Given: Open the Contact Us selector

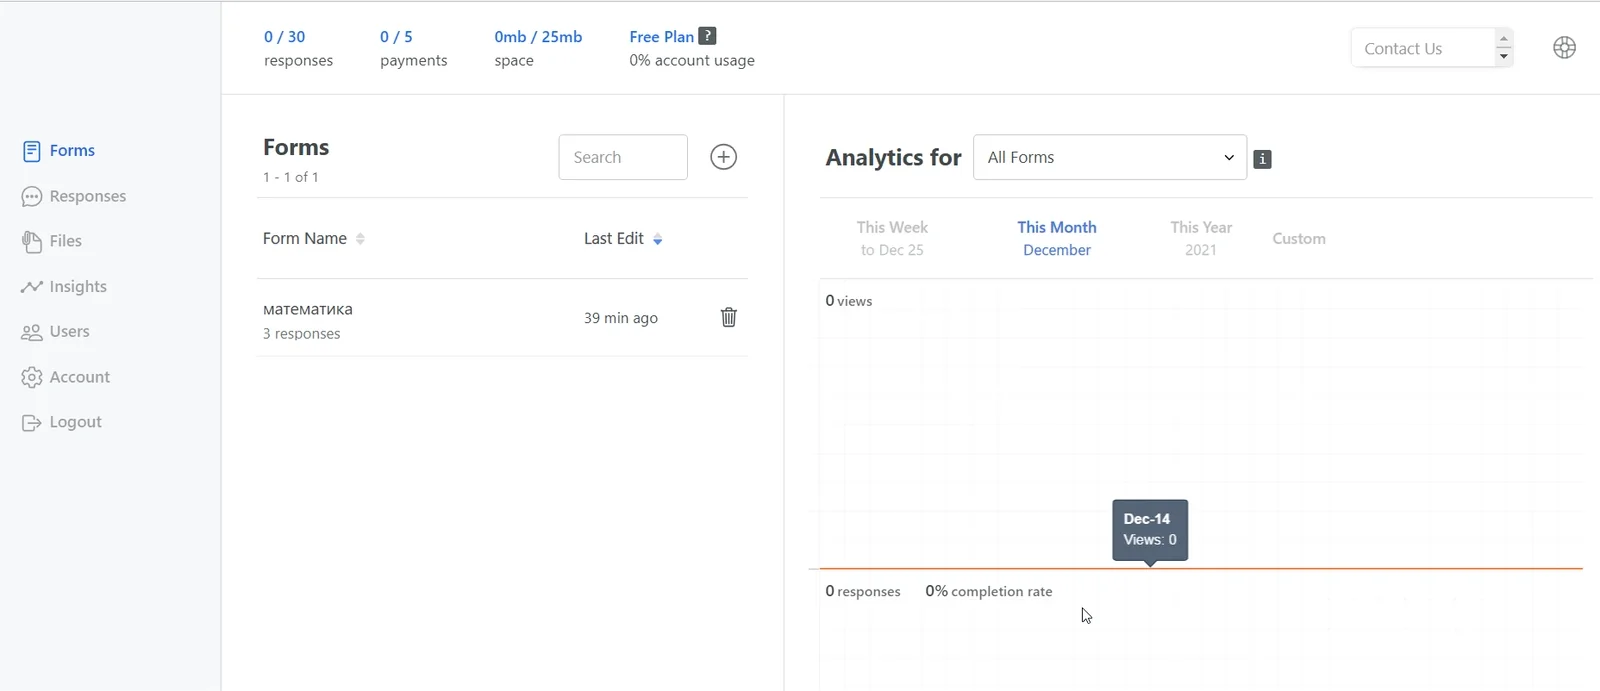Looking at the screenshot, I should 1432,48.
